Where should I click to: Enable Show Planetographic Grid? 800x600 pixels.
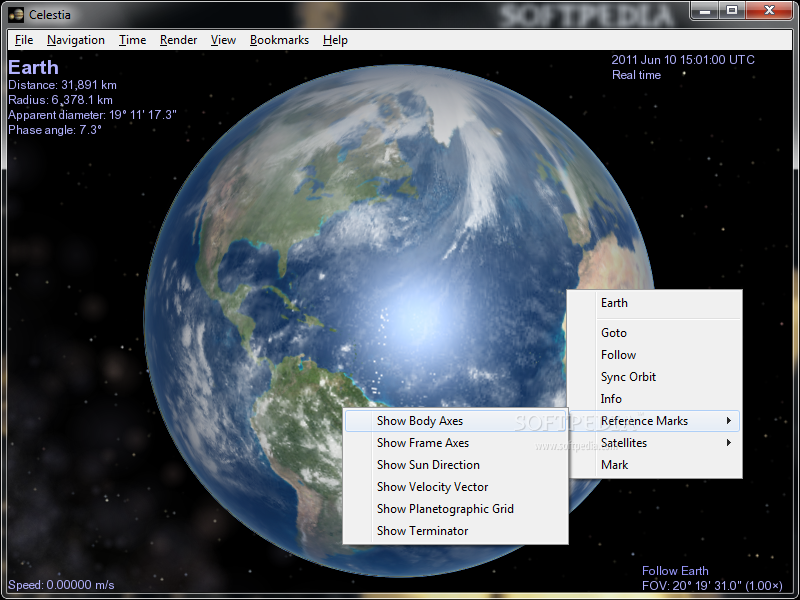456,509
